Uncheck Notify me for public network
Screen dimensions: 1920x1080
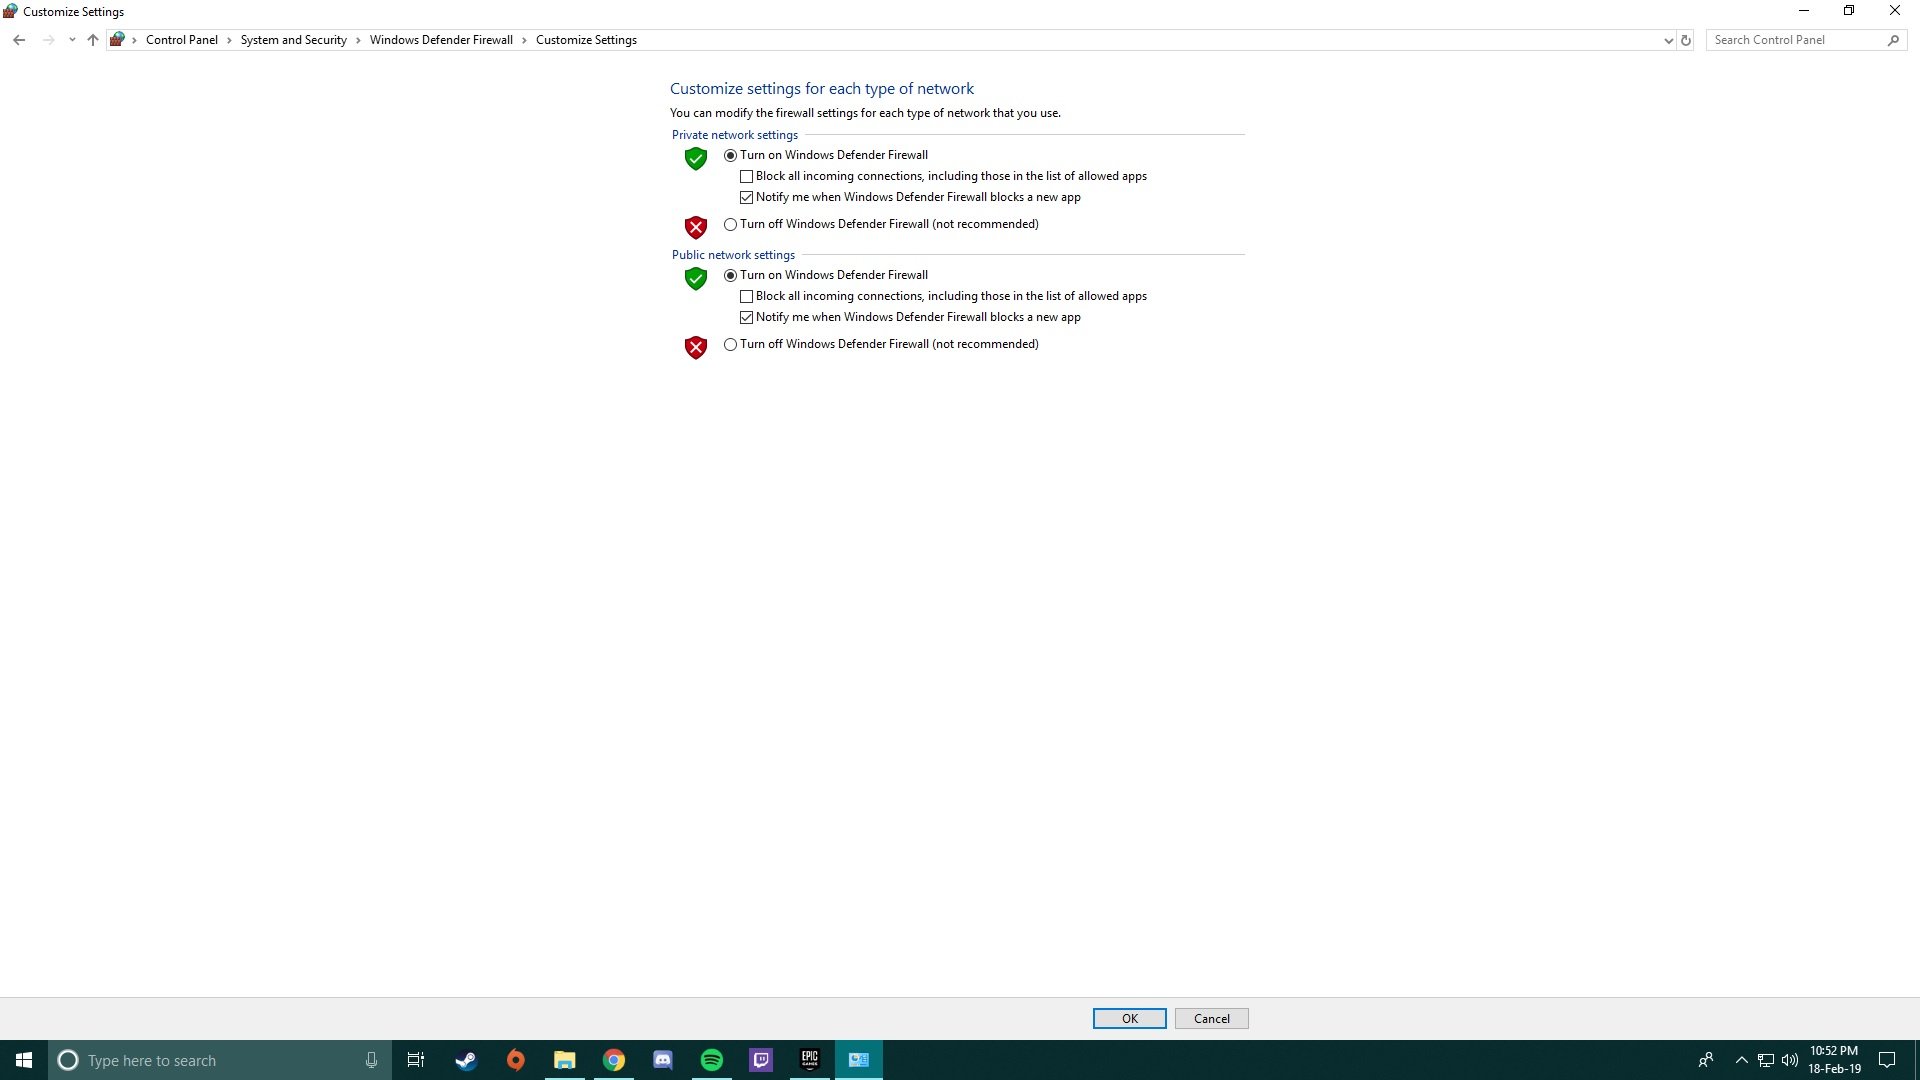click(x=746, y=317)
